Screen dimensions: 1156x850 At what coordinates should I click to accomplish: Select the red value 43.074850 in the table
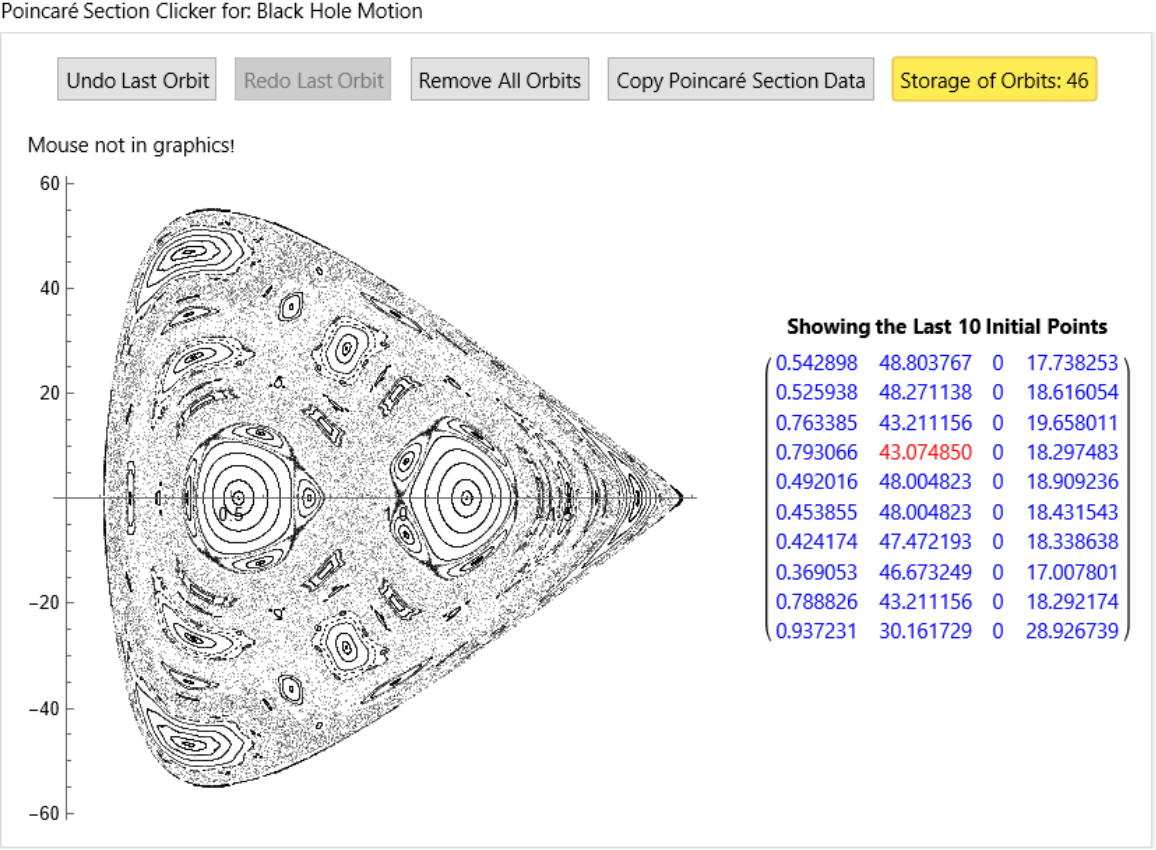pos(925,452)
